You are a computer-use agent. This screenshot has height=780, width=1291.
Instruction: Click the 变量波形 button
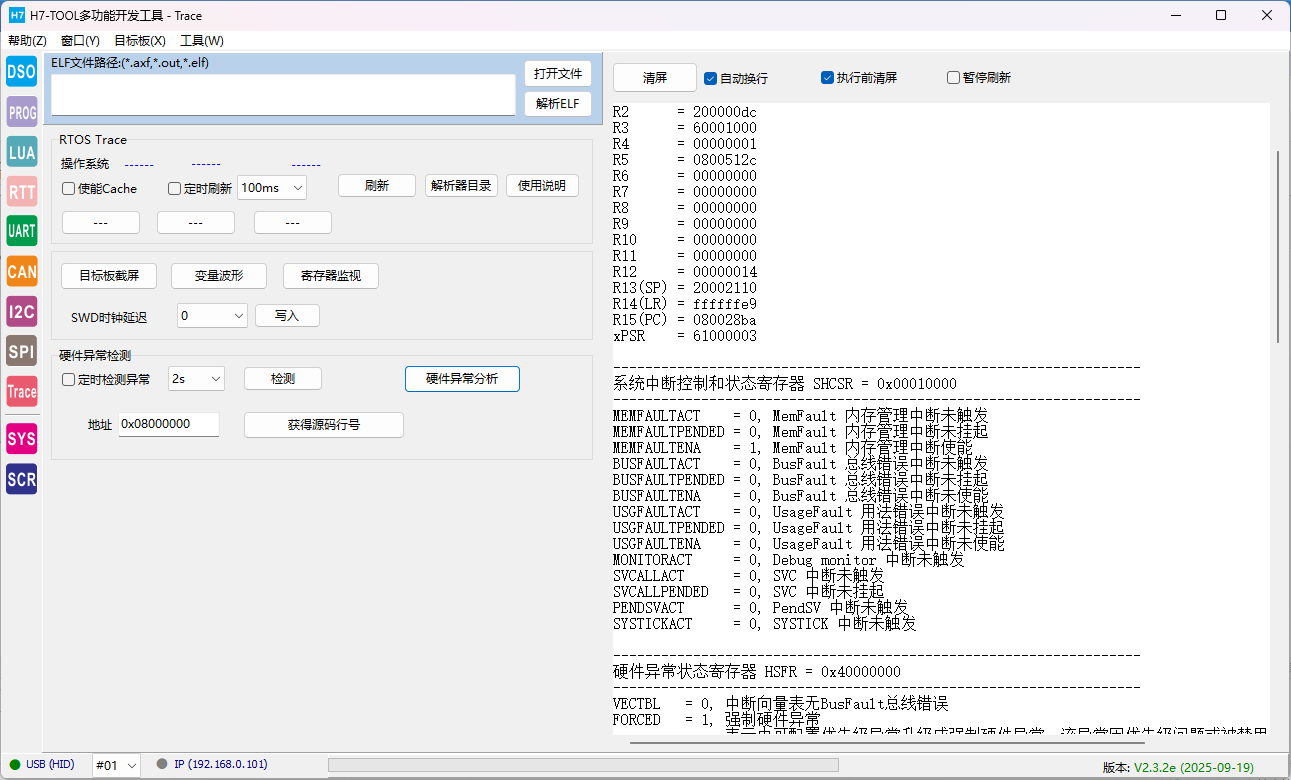[219, 276]
